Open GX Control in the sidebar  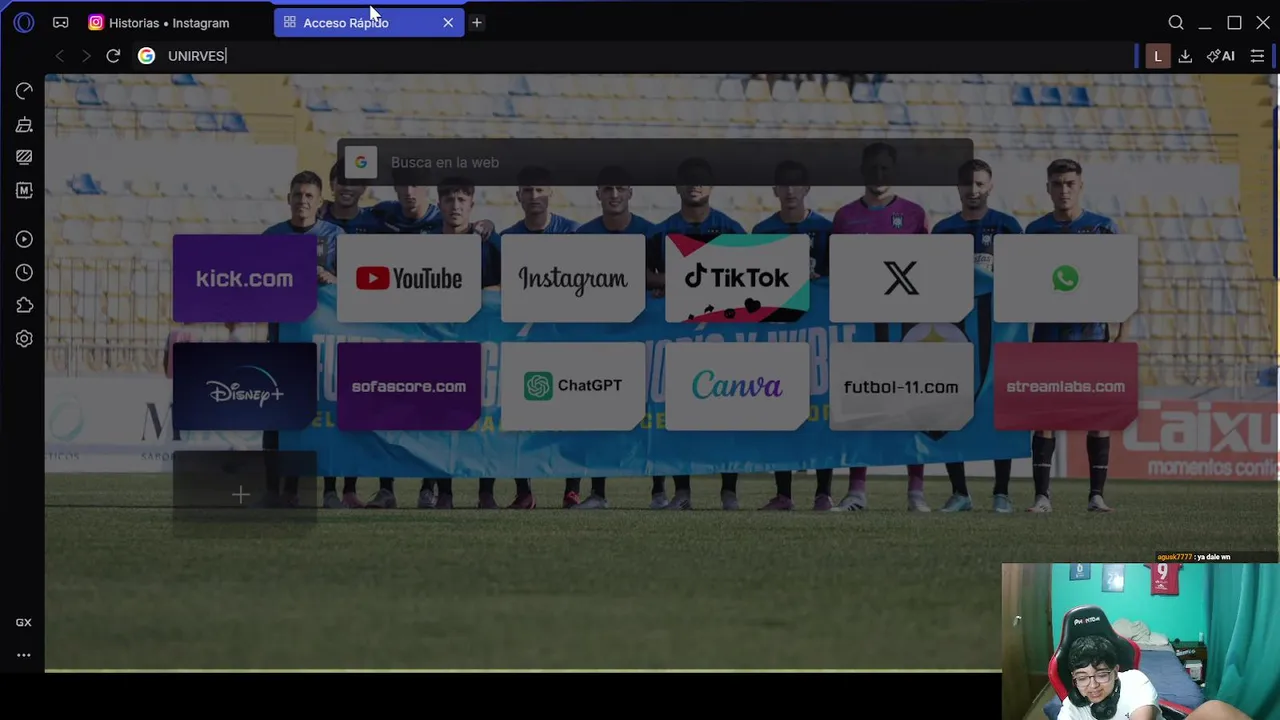tap(24, 91)
